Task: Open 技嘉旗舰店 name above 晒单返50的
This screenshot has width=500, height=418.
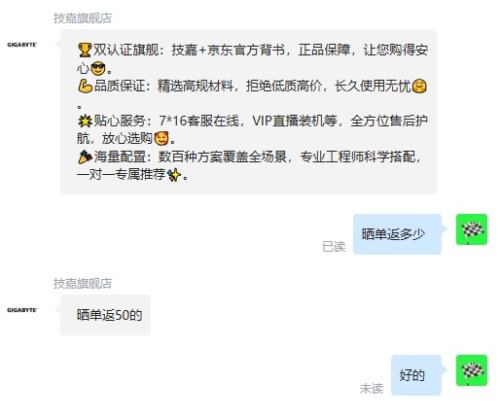Action: coord(83,283)
